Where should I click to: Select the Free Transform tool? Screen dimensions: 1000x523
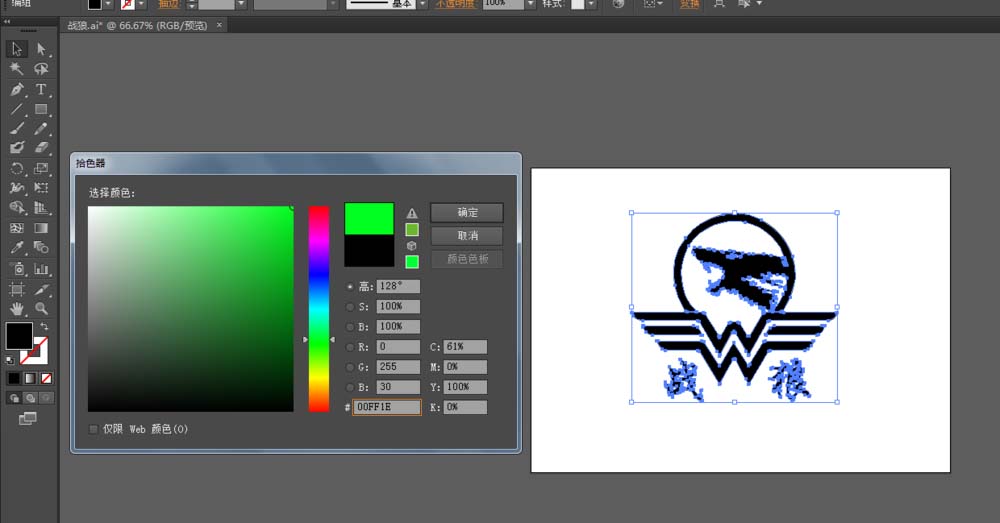[41, 188]
